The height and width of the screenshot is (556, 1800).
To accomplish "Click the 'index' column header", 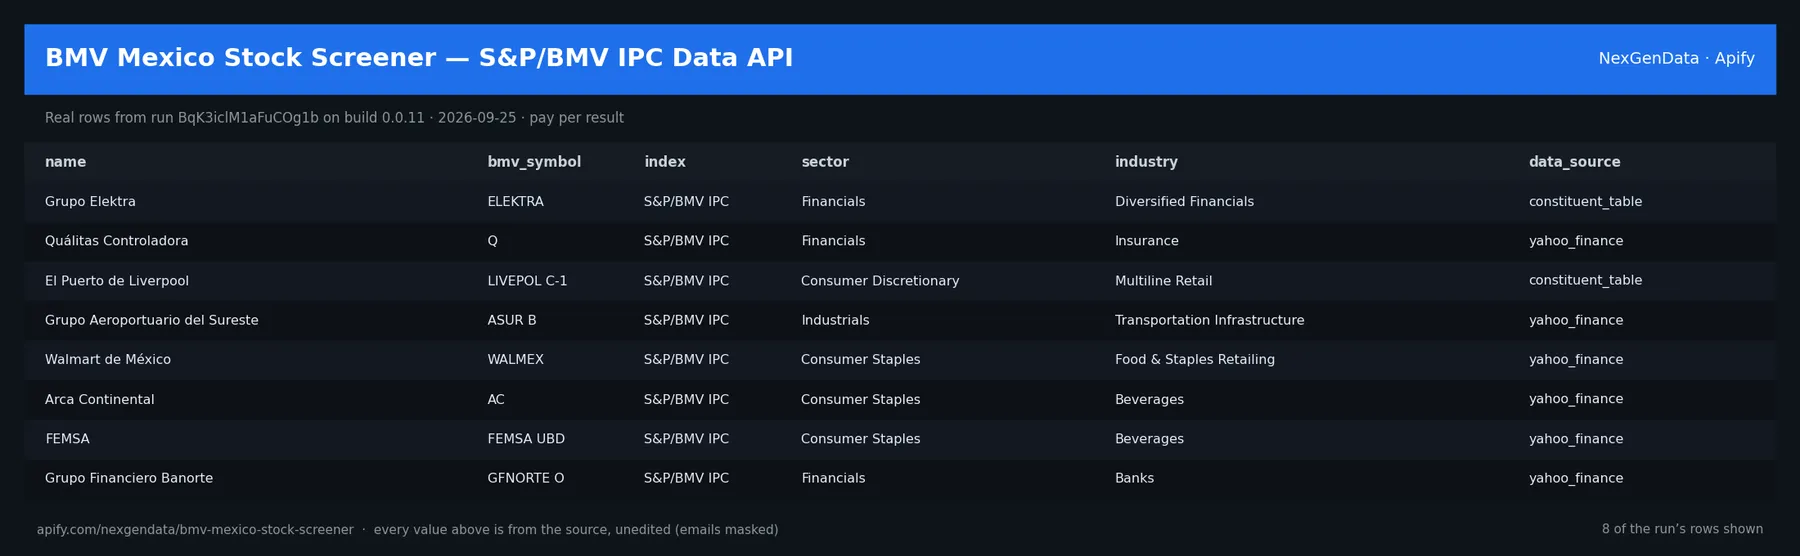I will (x=665, y=162).
